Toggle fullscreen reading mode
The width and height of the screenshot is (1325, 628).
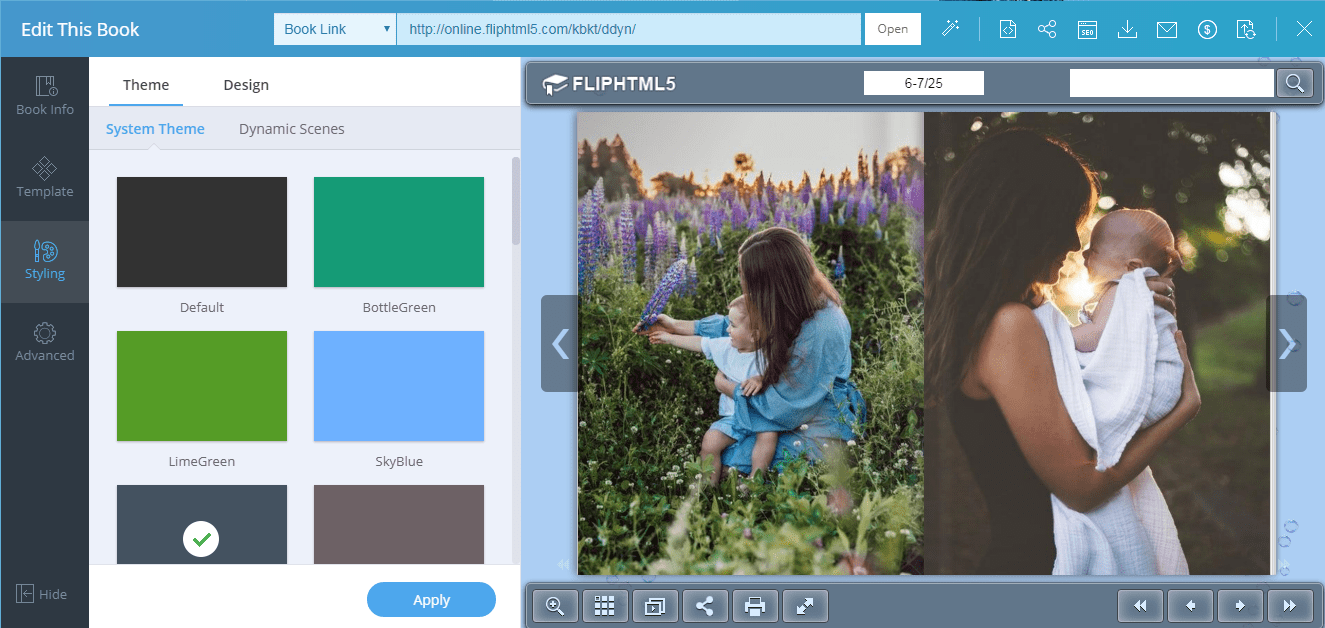[805, 605]
